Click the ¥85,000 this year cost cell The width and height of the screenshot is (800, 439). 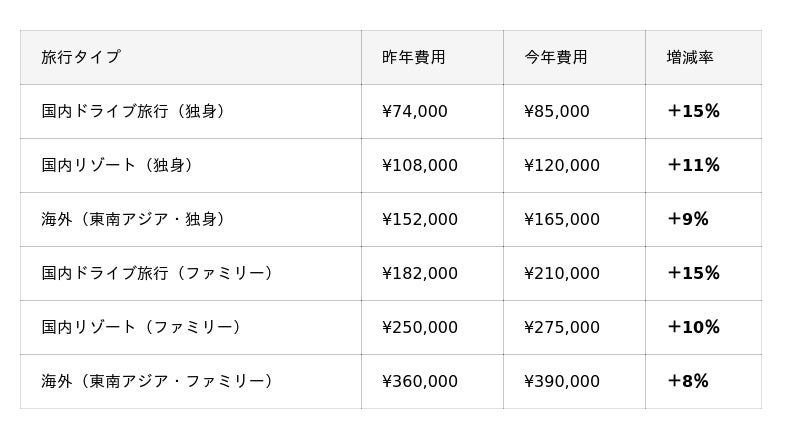[557, 112]
